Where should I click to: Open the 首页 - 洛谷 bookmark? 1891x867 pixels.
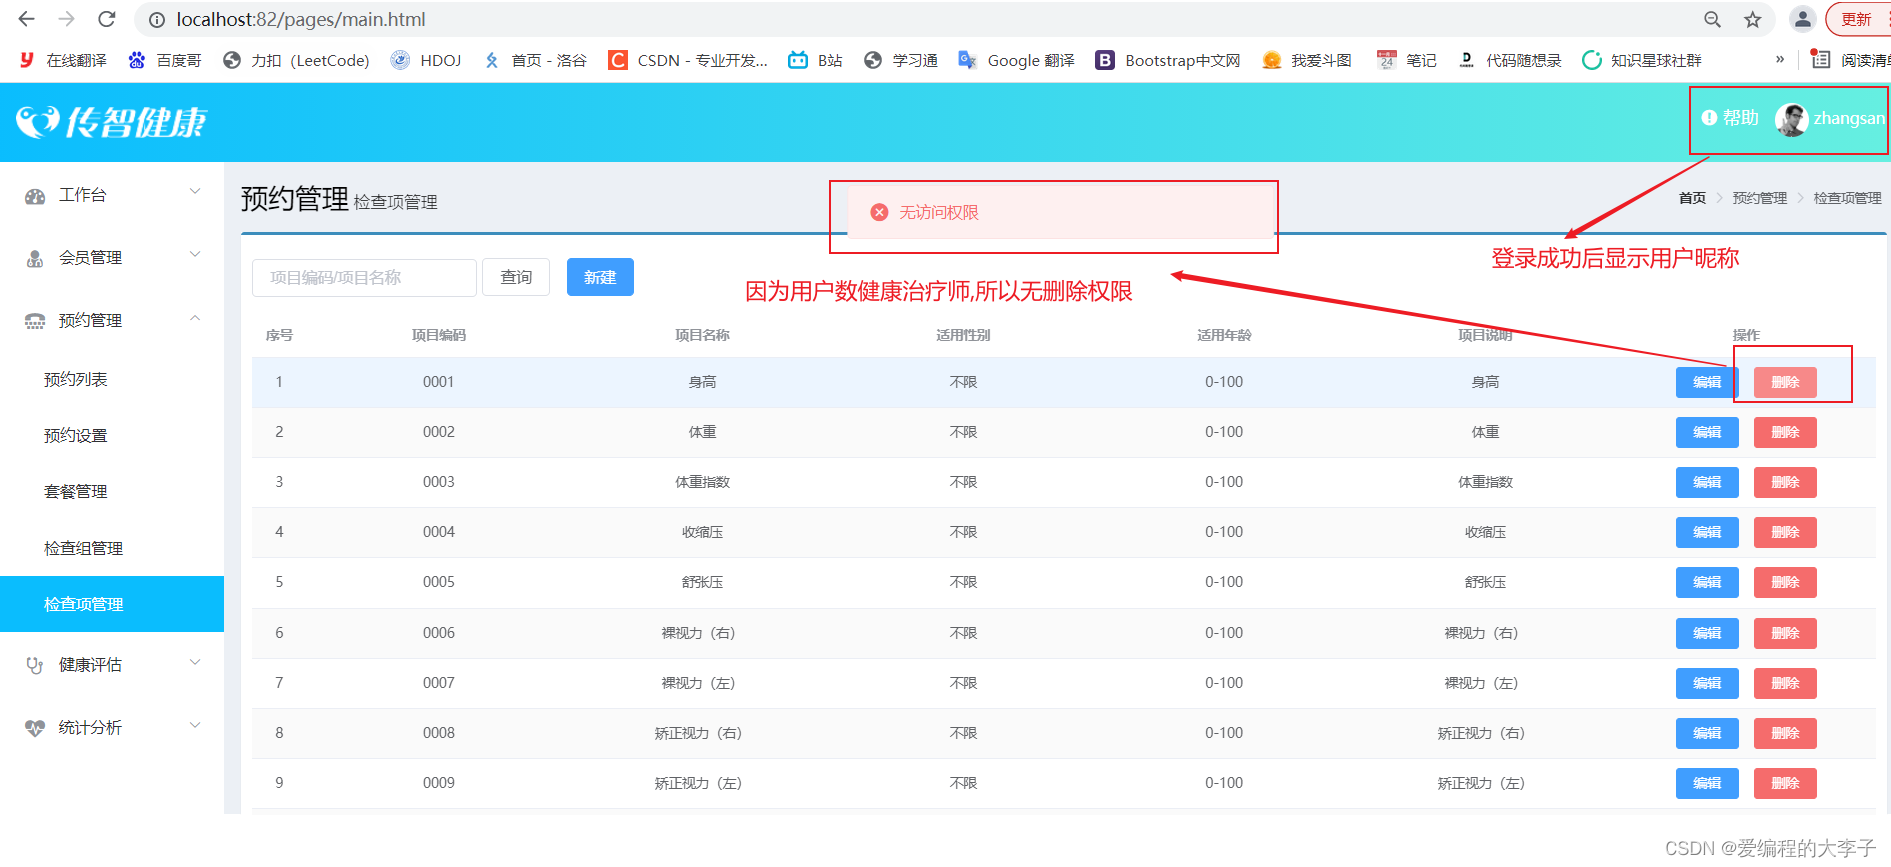pos(535,60)
